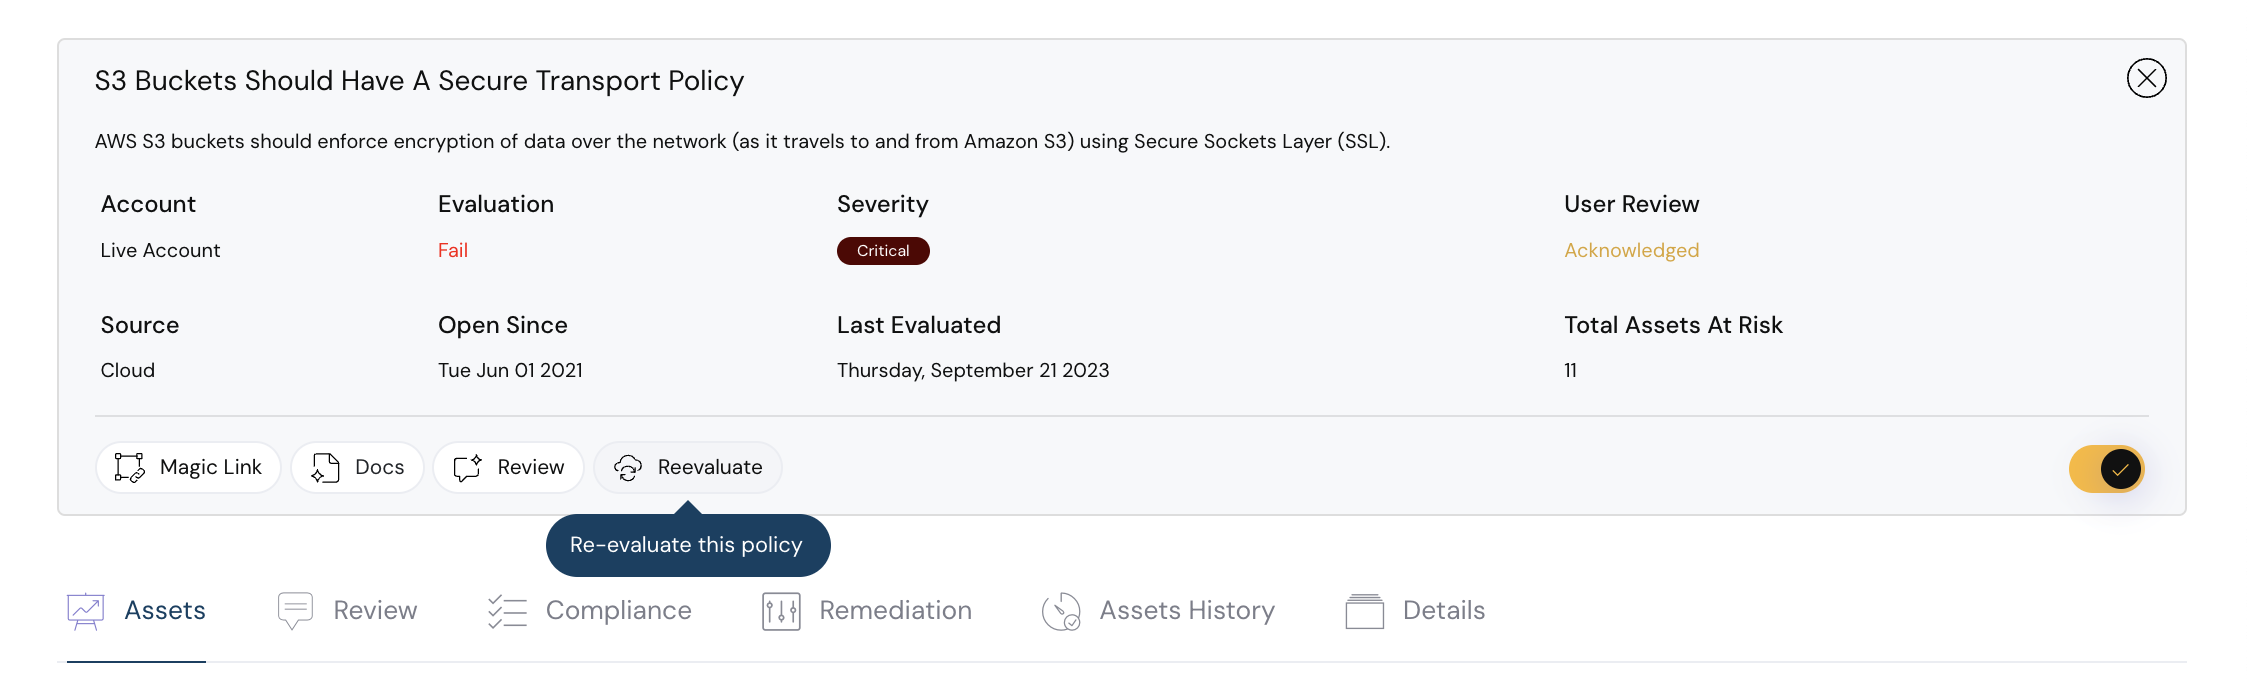Click the Review sparkle icon

(468, 467)
